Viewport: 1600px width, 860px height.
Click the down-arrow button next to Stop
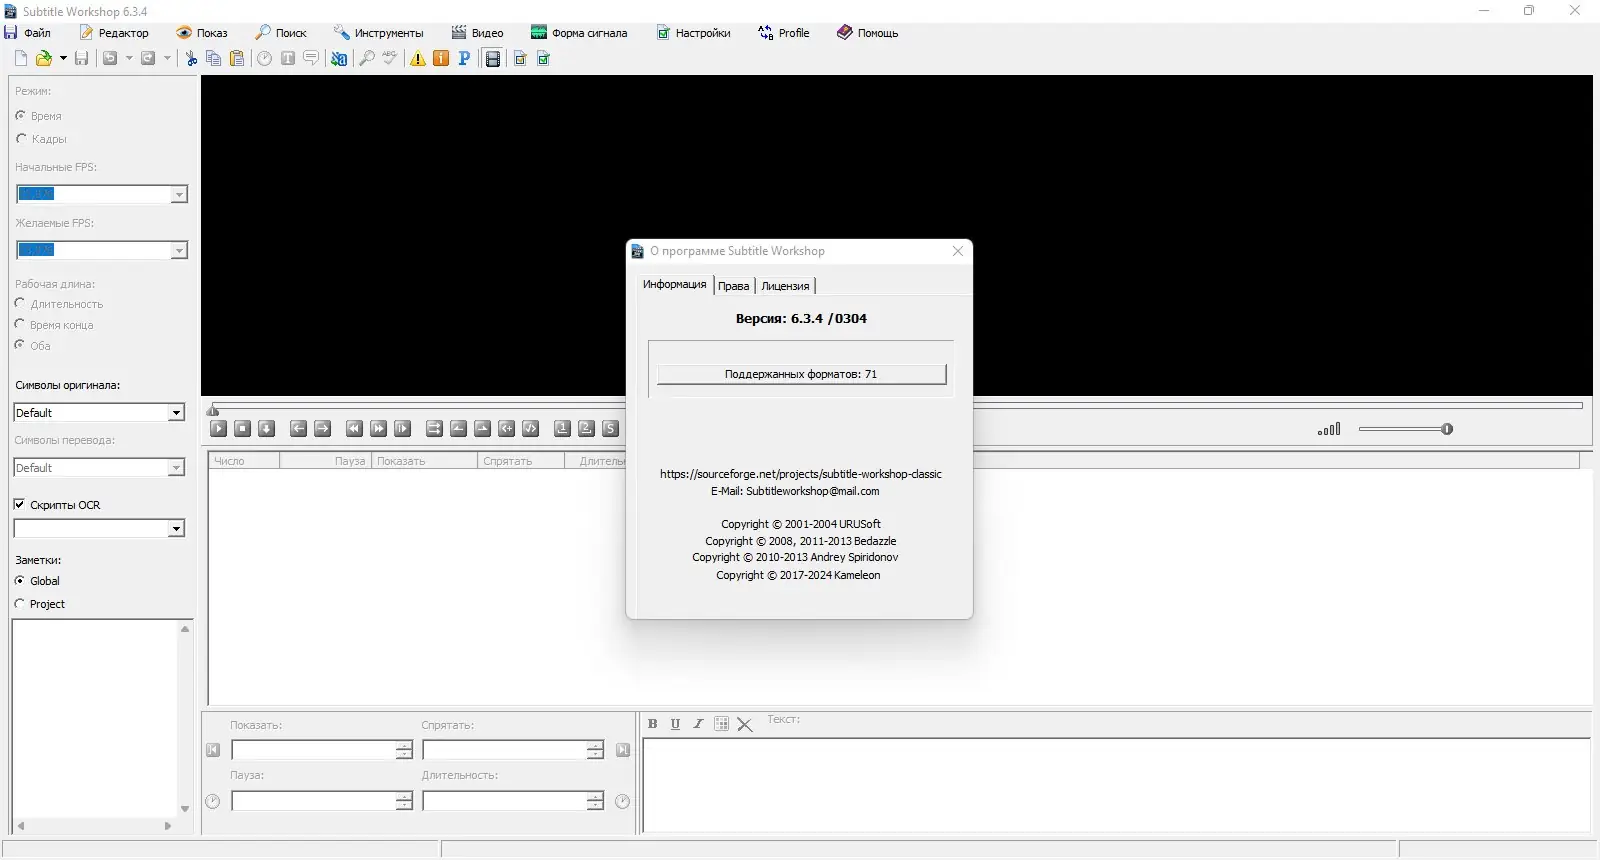click(x=267, y=429)
